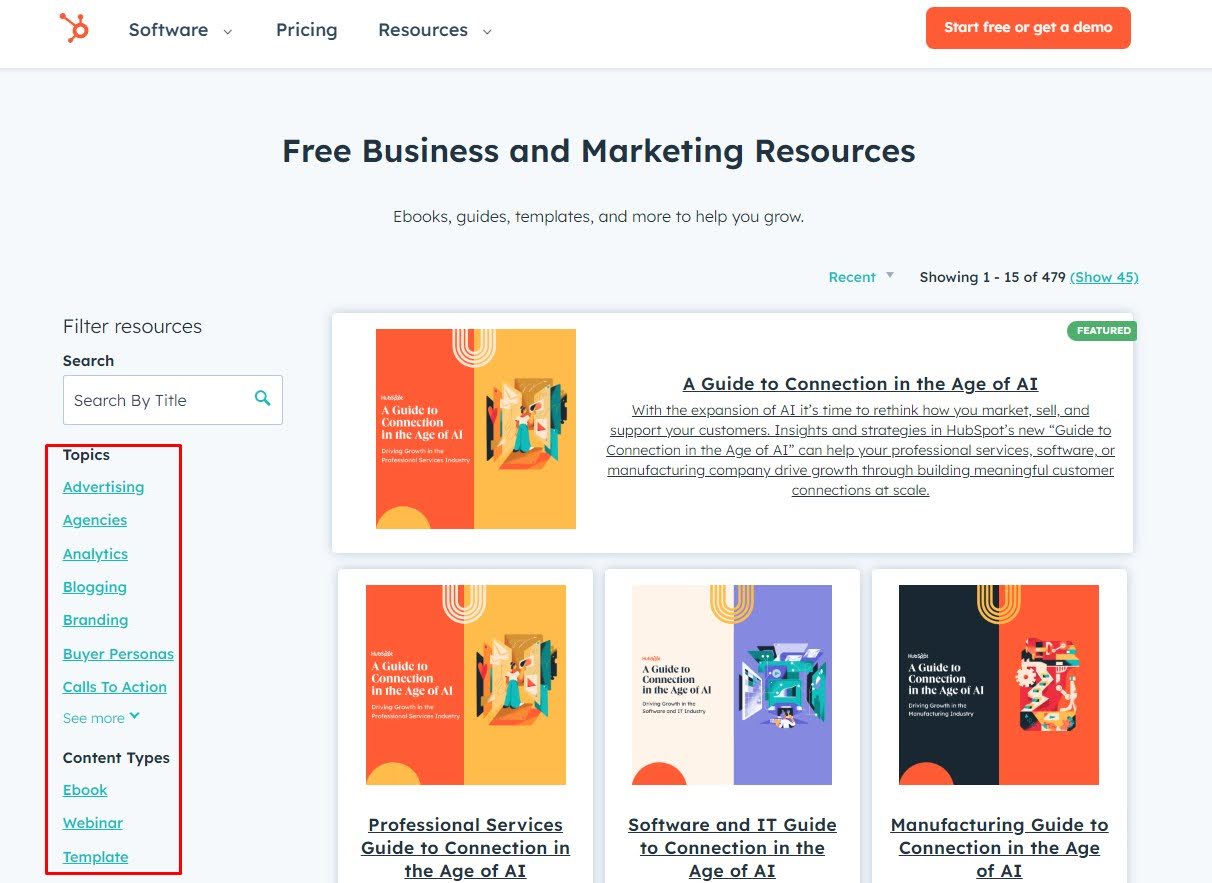Click the Search By Title input field
Image resolution: width=1212 pixels, height=883 pixels.
[x=160, y=399]
